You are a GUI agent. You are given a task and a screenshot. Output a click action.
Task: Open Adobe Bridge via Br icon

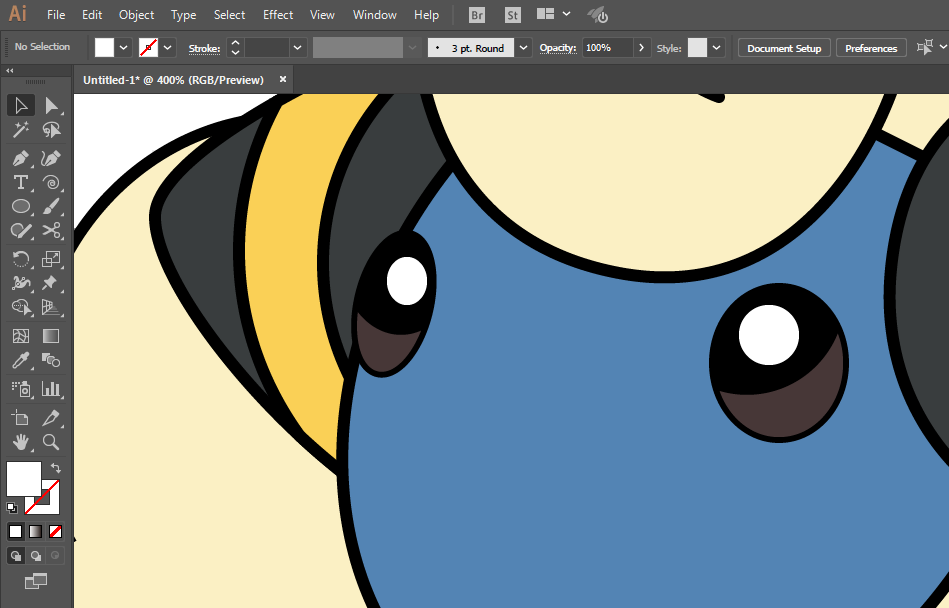(477, 15)
